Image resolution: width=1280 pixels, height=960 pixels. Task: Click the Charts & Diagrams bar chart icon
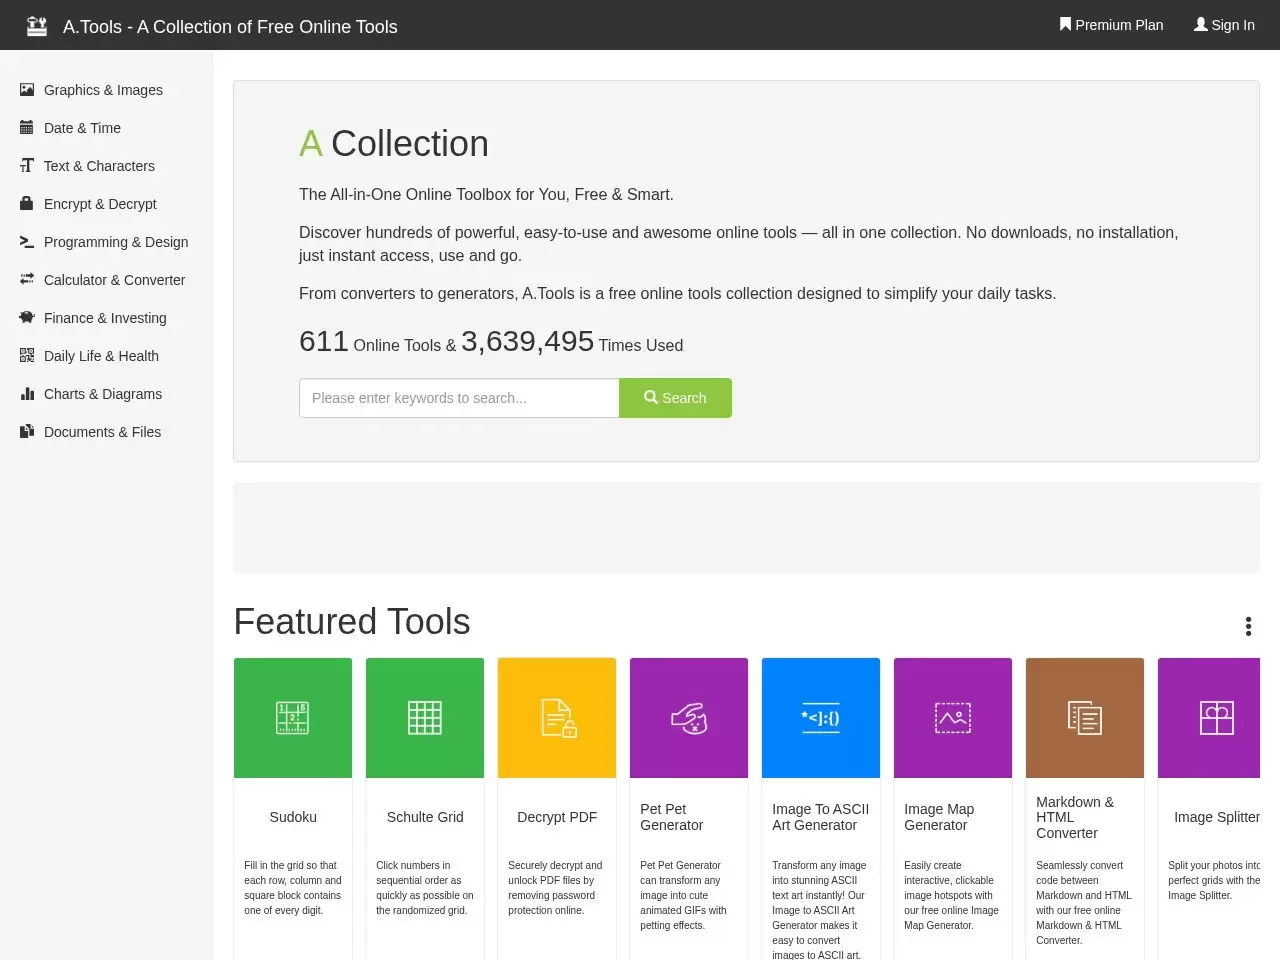click(27, 394)
